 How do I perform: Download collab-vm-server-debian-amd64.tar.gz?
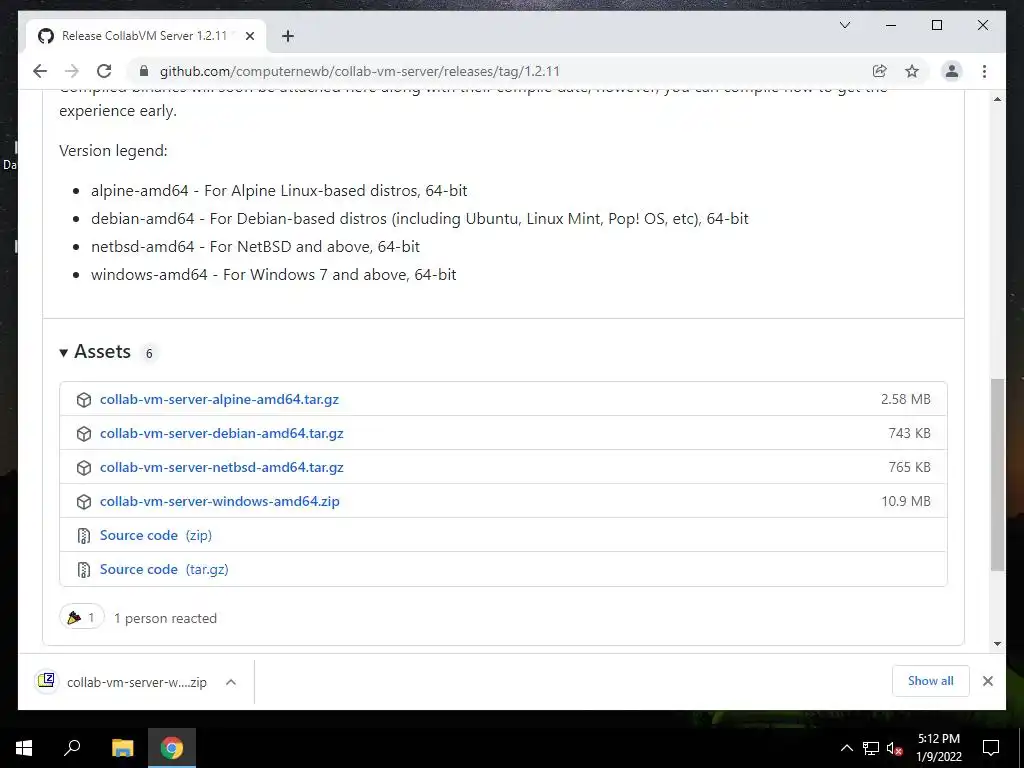click(221, 433)
